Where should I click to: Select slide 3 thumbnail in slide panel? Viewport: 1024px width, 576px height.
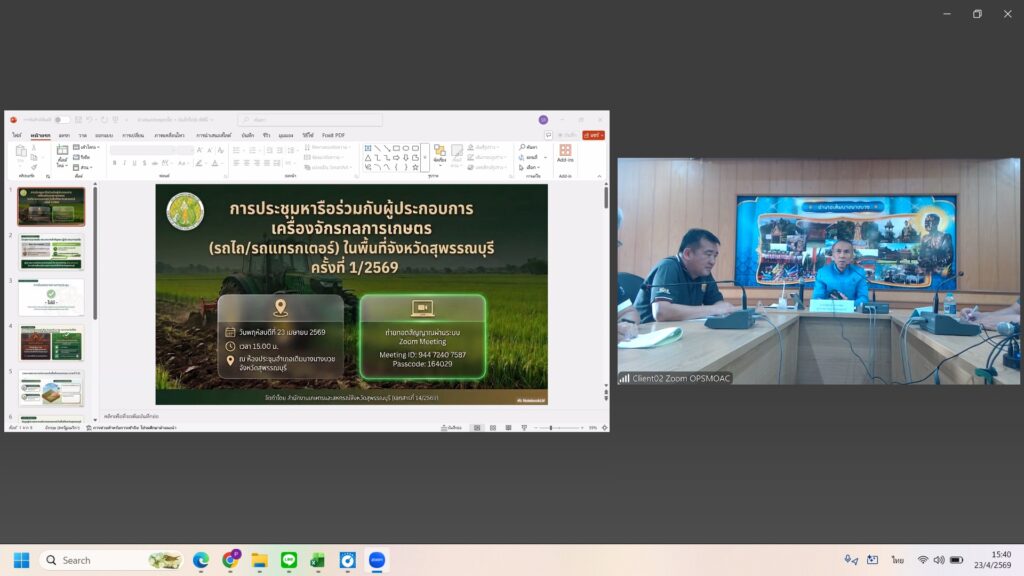51,297
